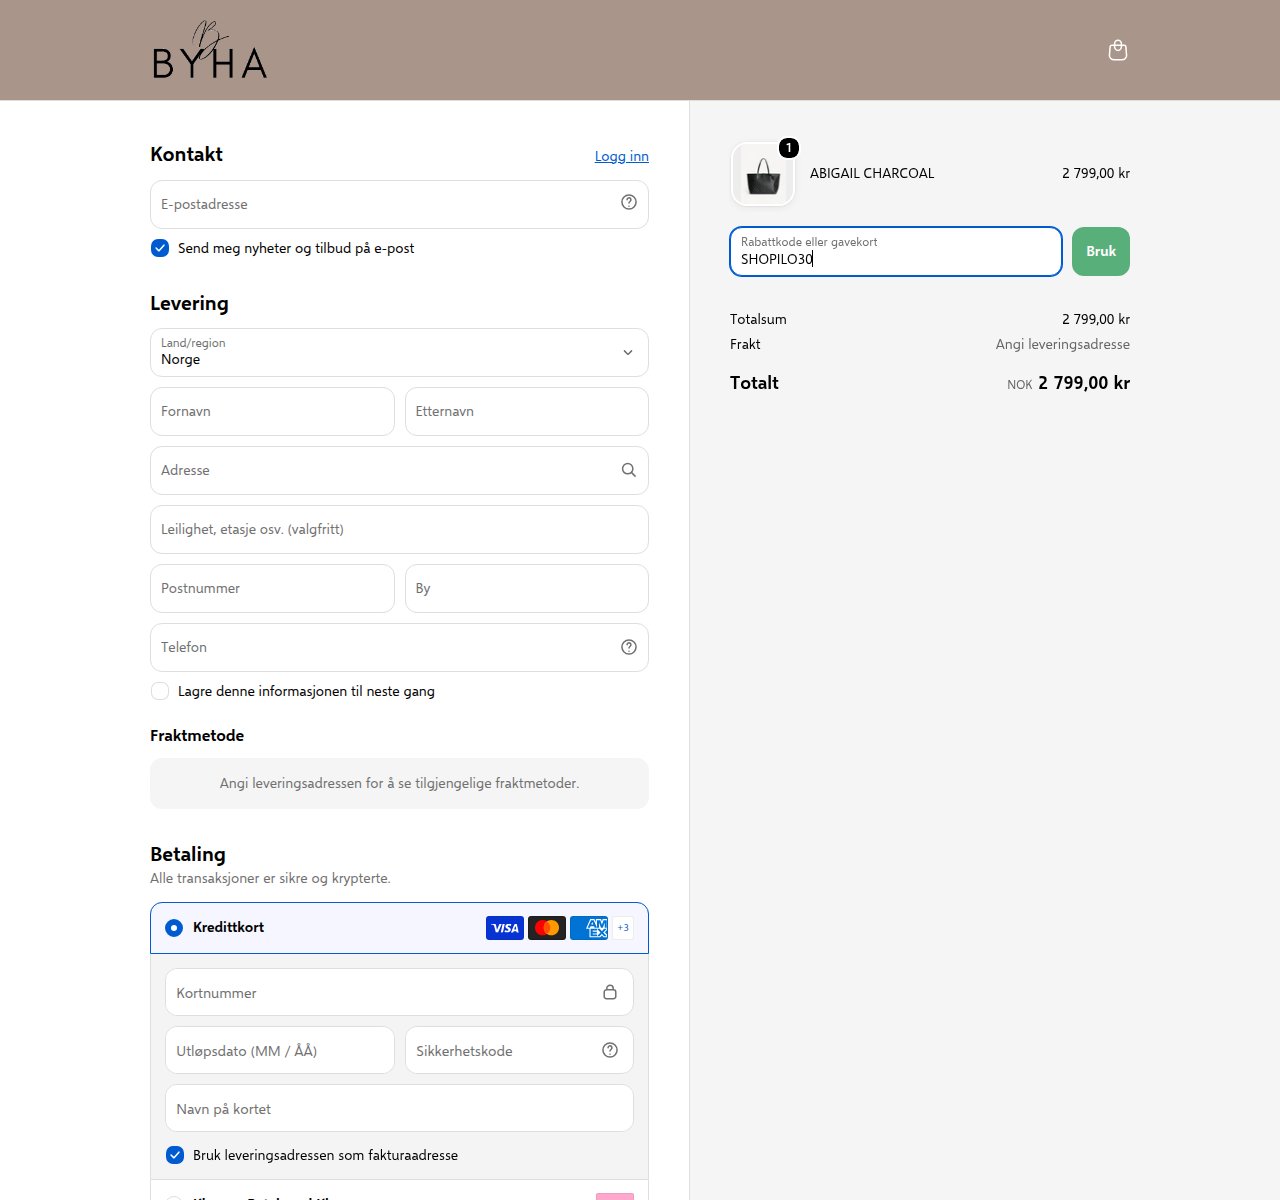Click the Sikkerhetskode input field
This screenshot has width=1280, height=1200.
[519, 1050]
